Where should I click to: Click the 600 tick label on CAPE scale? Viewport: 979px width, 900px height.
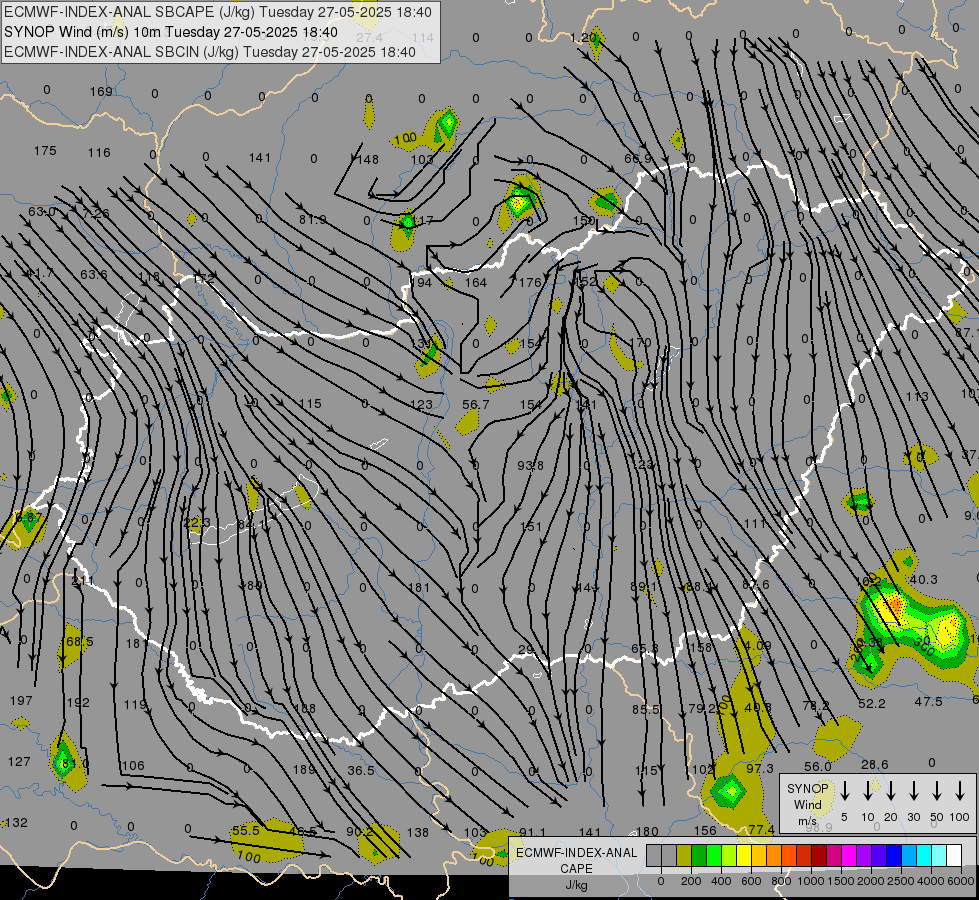point(751,881)
